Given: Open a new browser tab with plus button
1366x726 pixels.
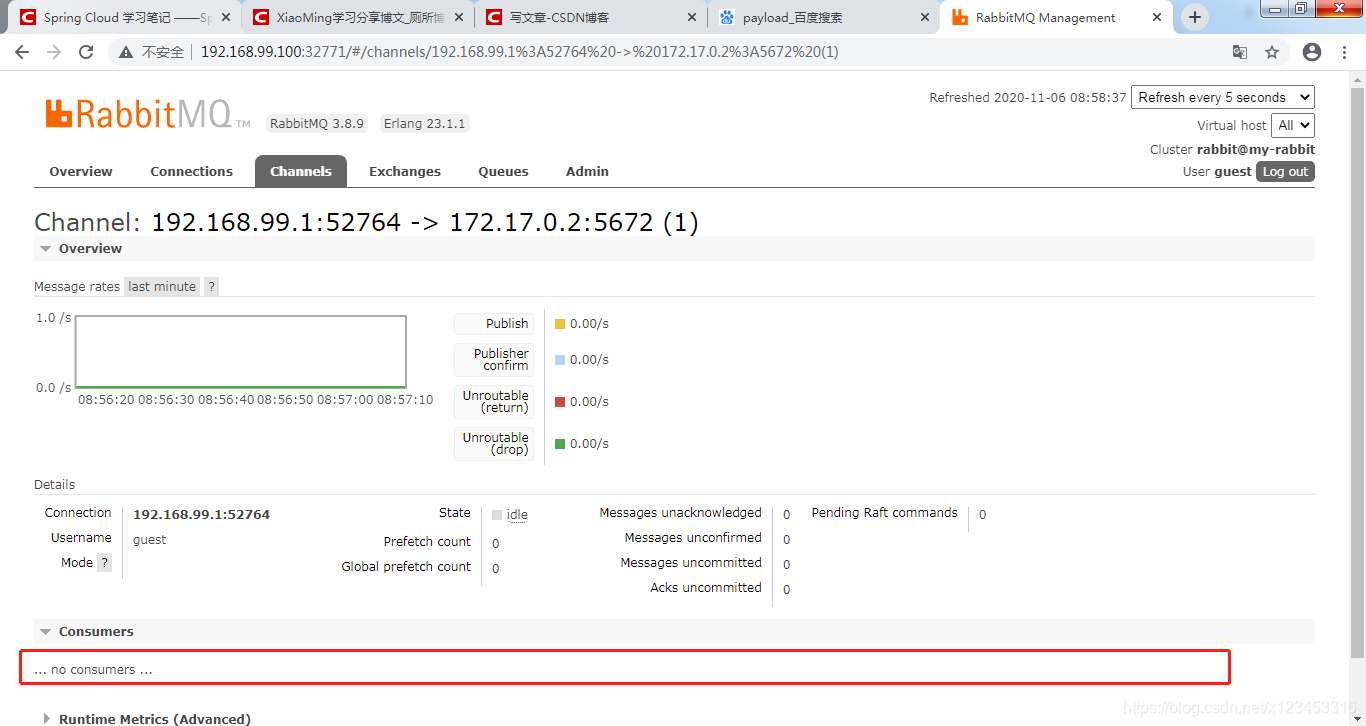Looking at the screenshot, I should tap(1195, 17).
